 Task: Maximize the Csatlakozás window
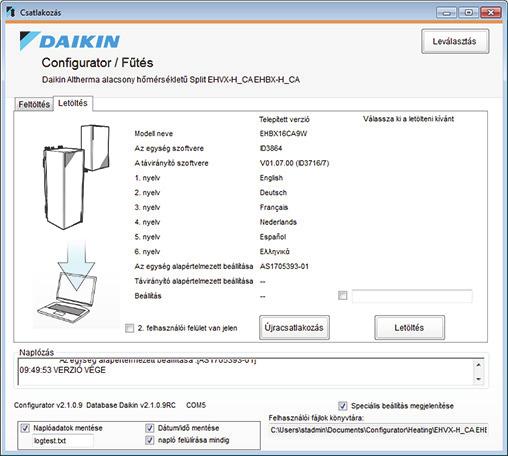(468, 13)
